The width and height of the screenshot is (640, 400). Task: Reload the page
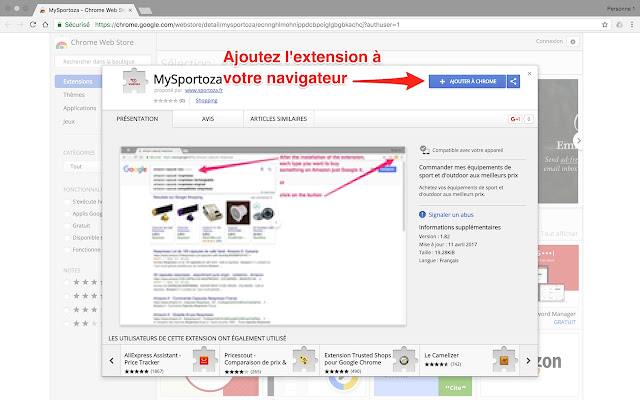33,24
